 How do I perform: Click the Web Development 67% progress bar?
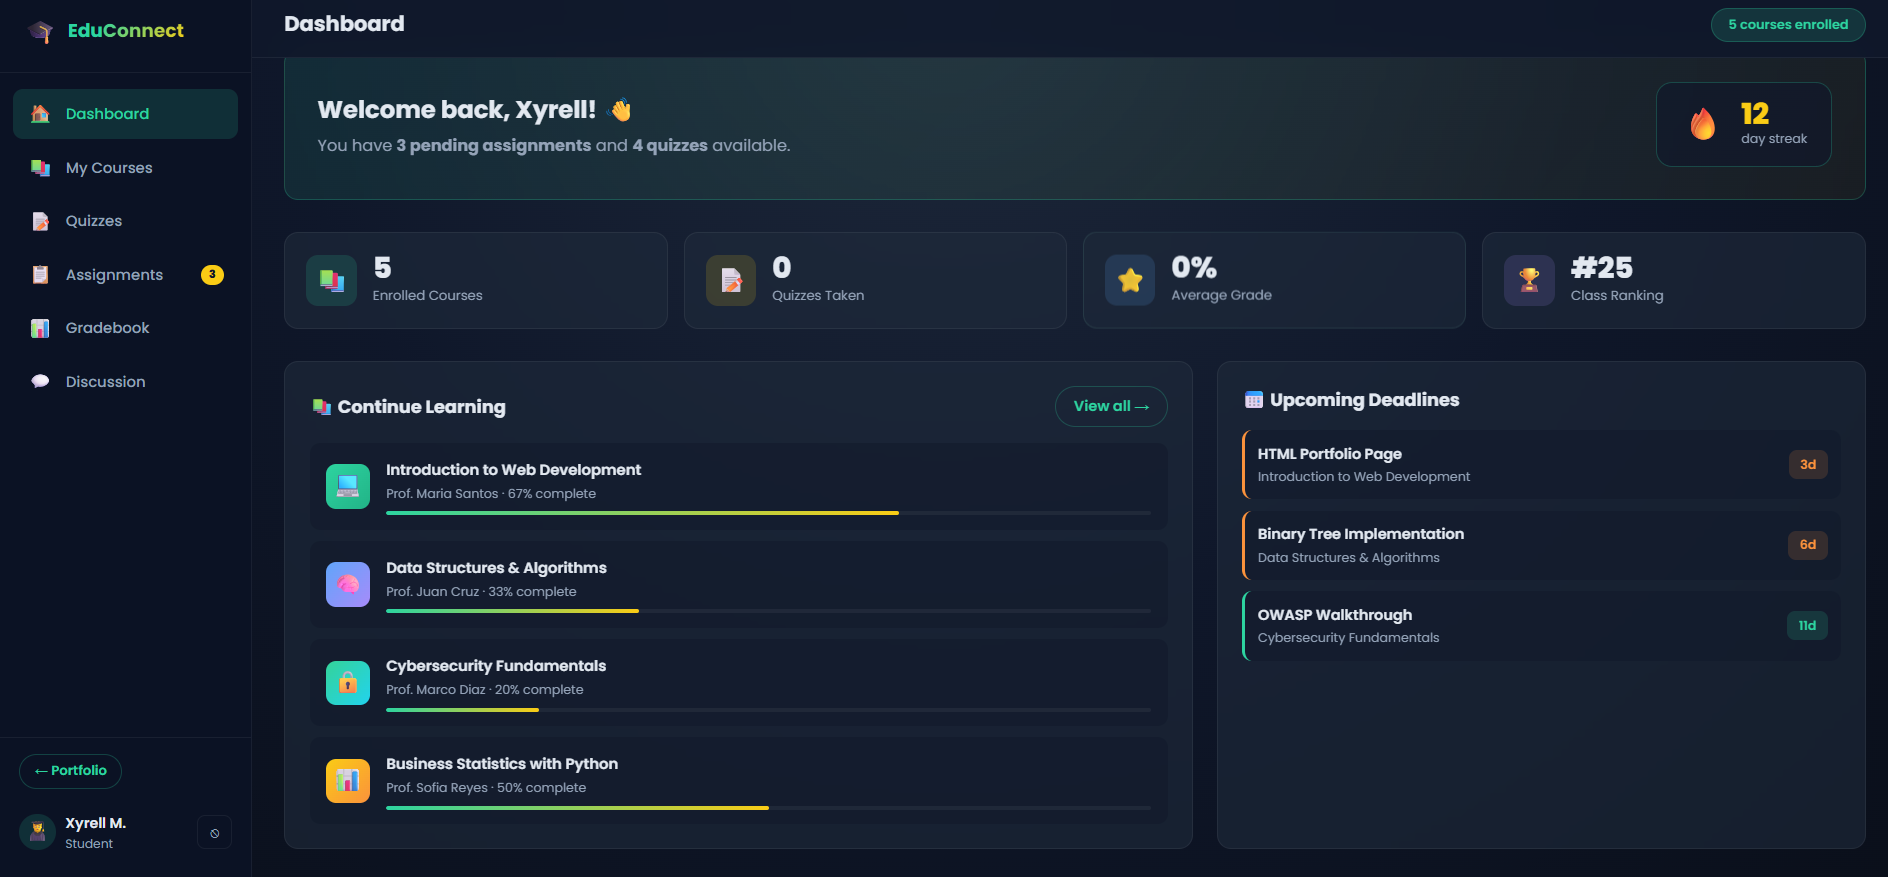[768, 513]
